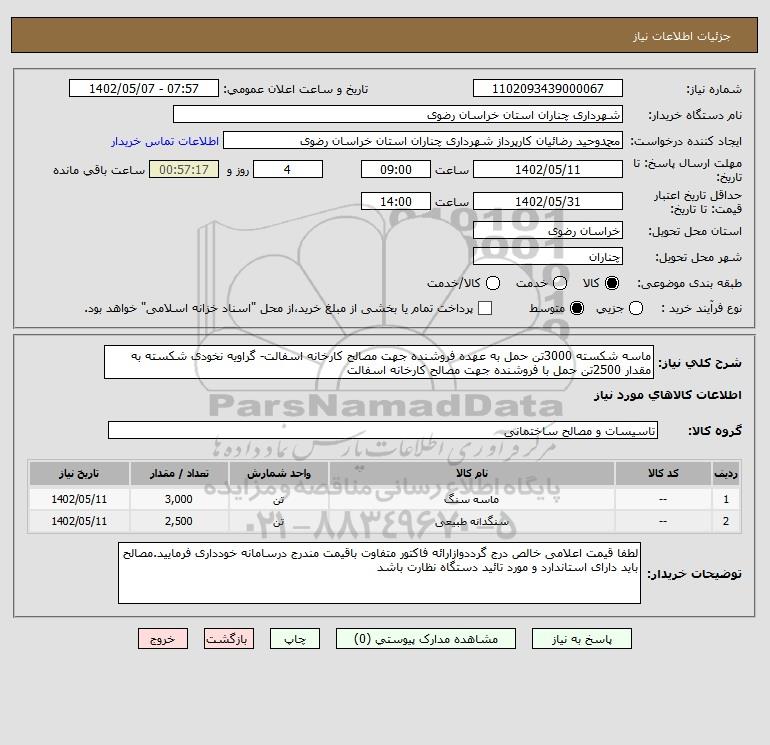Click the announcement date field 1402/05/07 - 07:57
This screenshot has height=745, width=770.
point(143,88)
